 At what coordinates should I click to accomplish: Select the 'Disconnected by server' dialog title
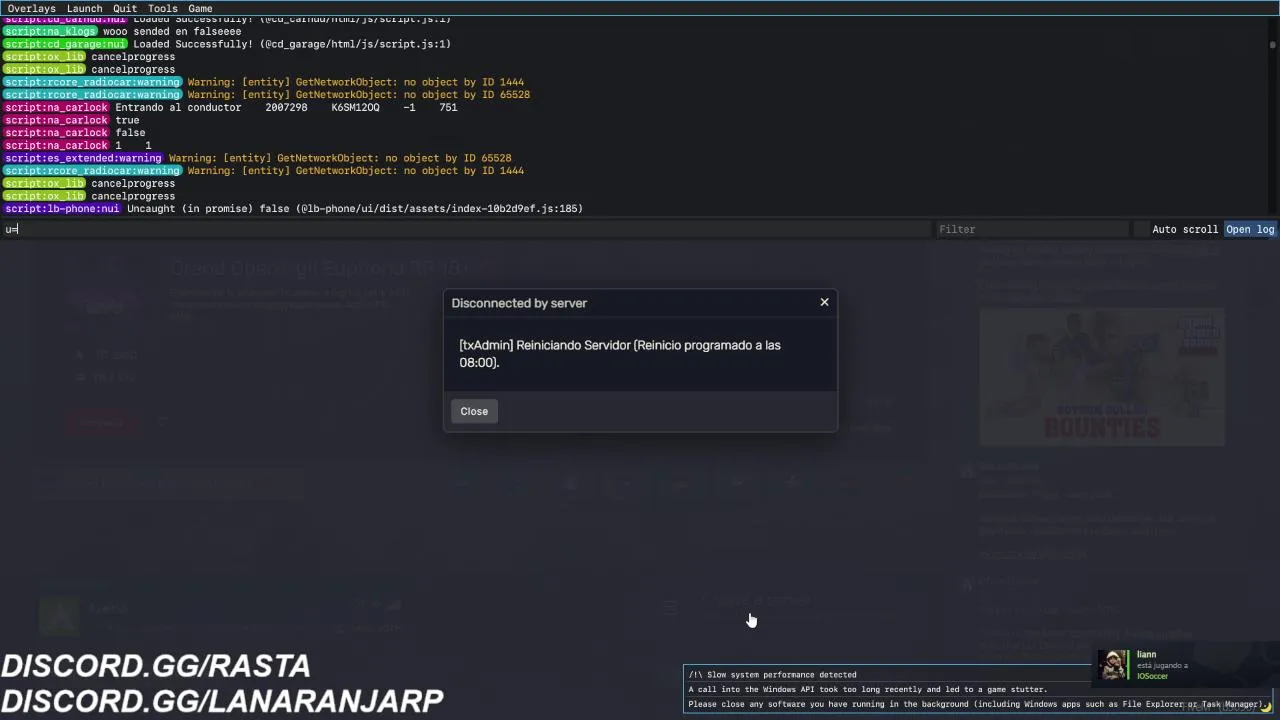click(x=519, y=303)
